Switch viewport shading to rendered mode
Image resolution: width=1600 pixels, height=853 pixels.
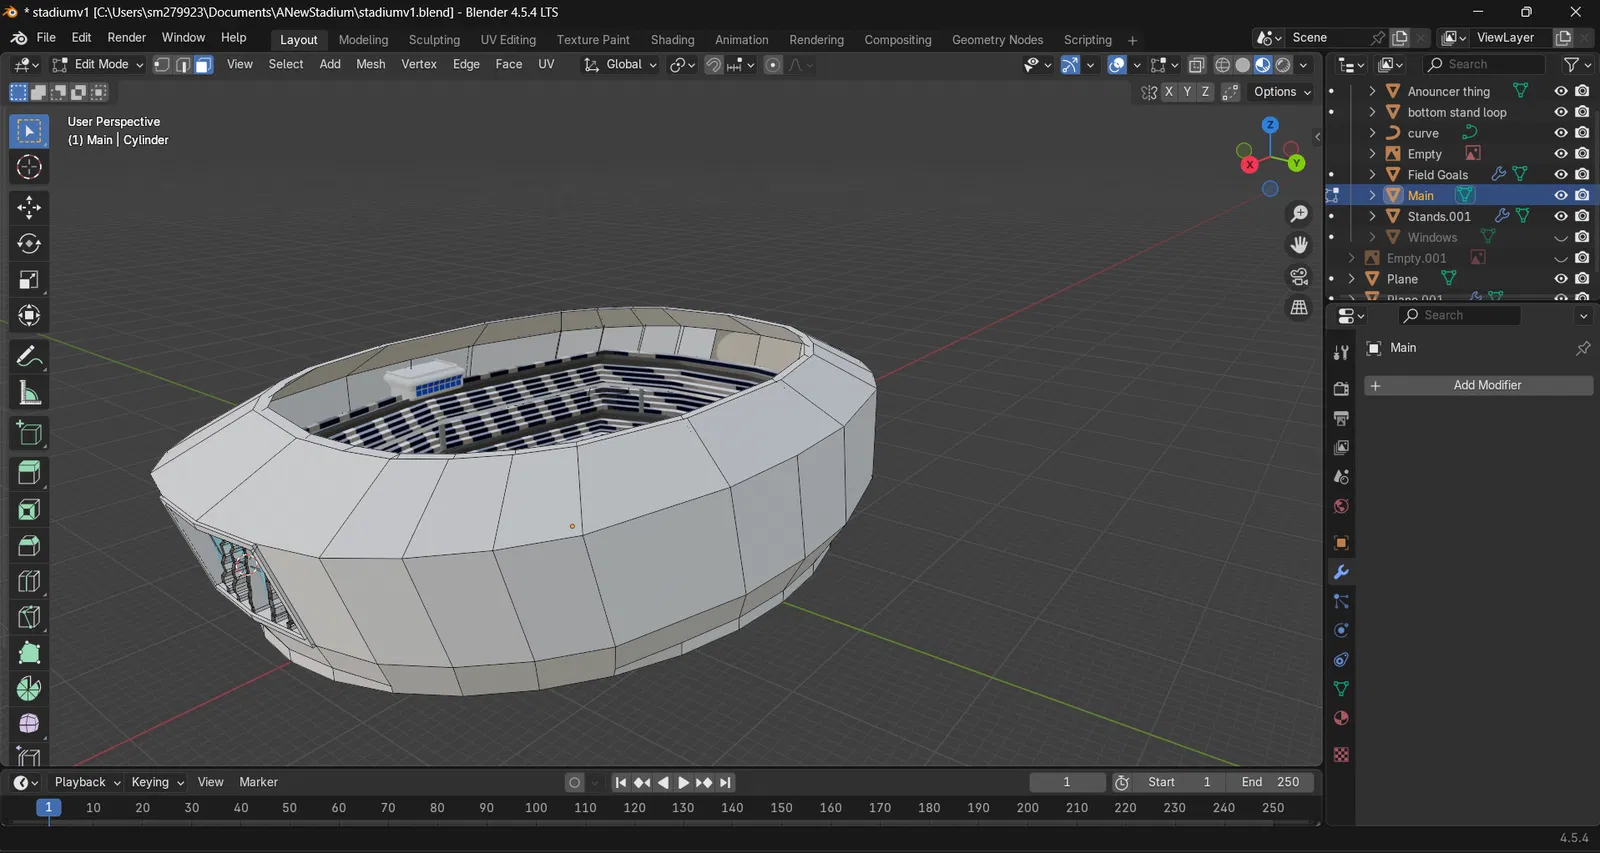pos(1283,65)
